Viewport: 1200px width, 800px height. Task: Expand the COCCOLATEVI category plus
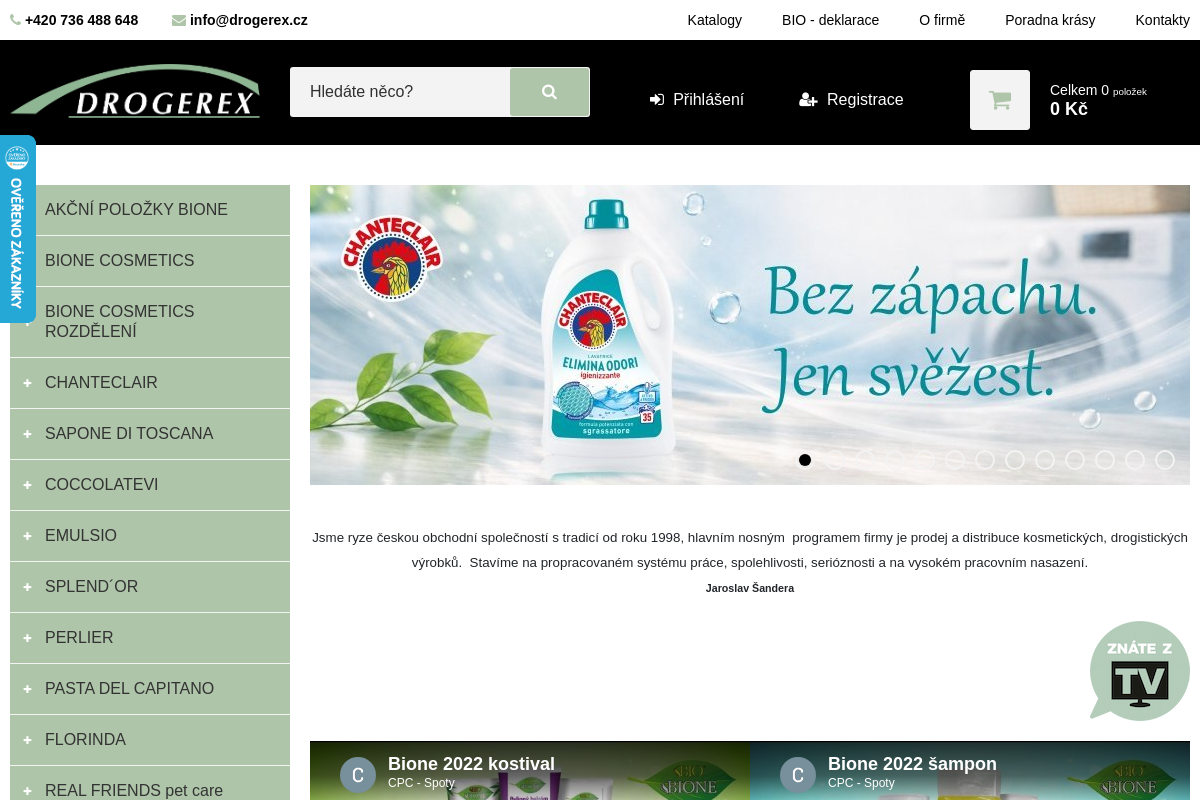pos(27,485)
